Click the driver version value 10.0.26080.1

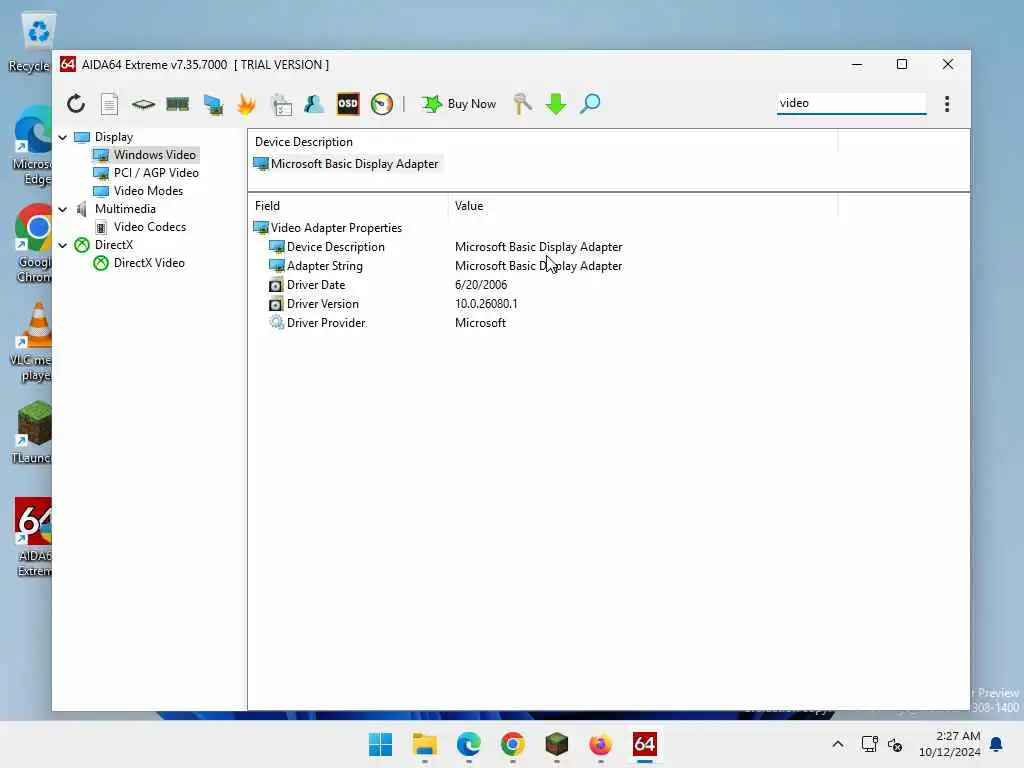click(x=486, y=304)
